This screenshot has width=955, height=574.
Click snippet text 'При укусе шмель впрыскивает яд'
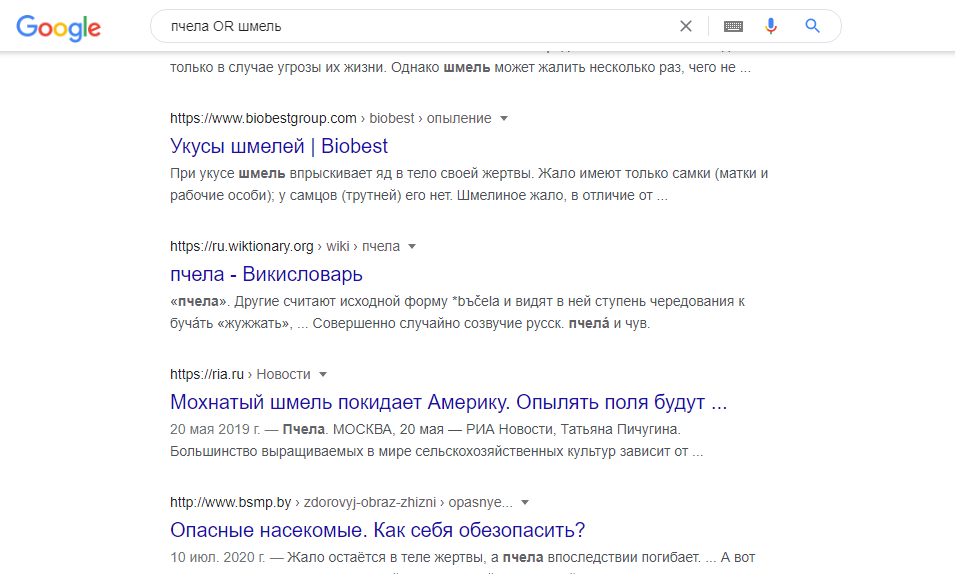281,174
